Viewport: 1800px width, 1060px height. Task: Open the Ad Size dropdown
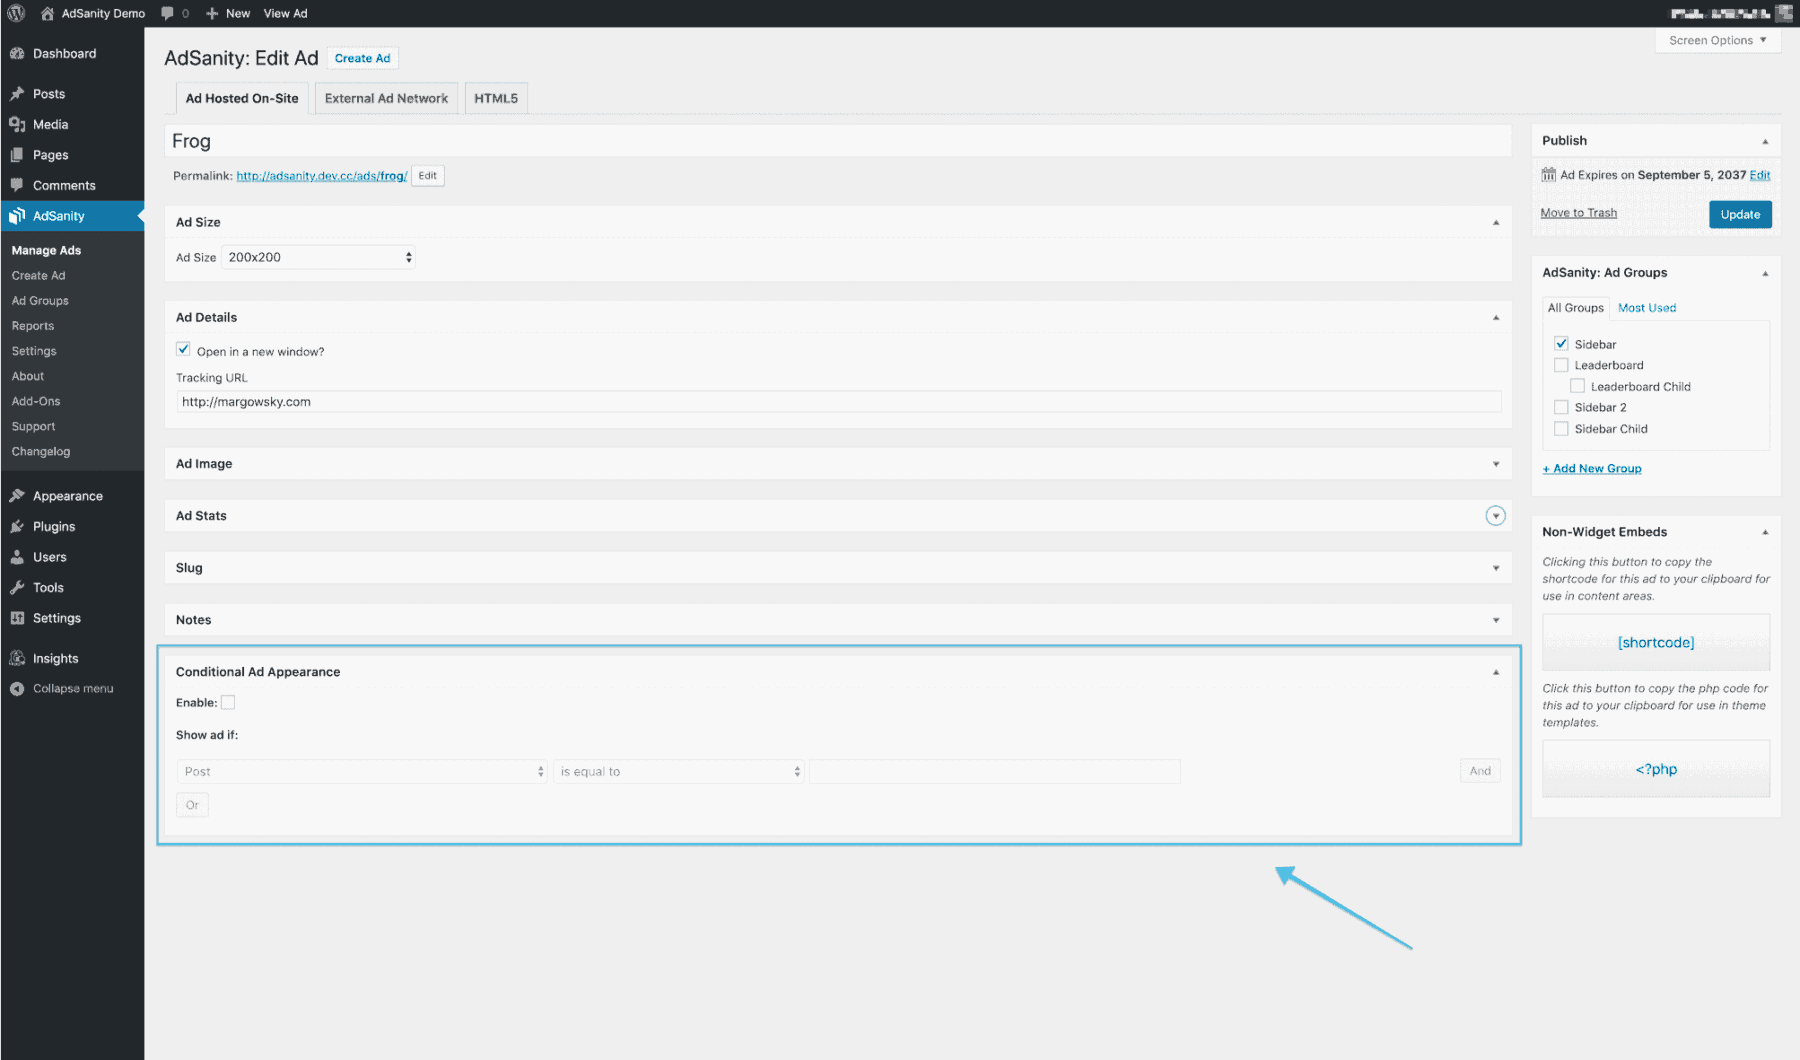[317, 257]
